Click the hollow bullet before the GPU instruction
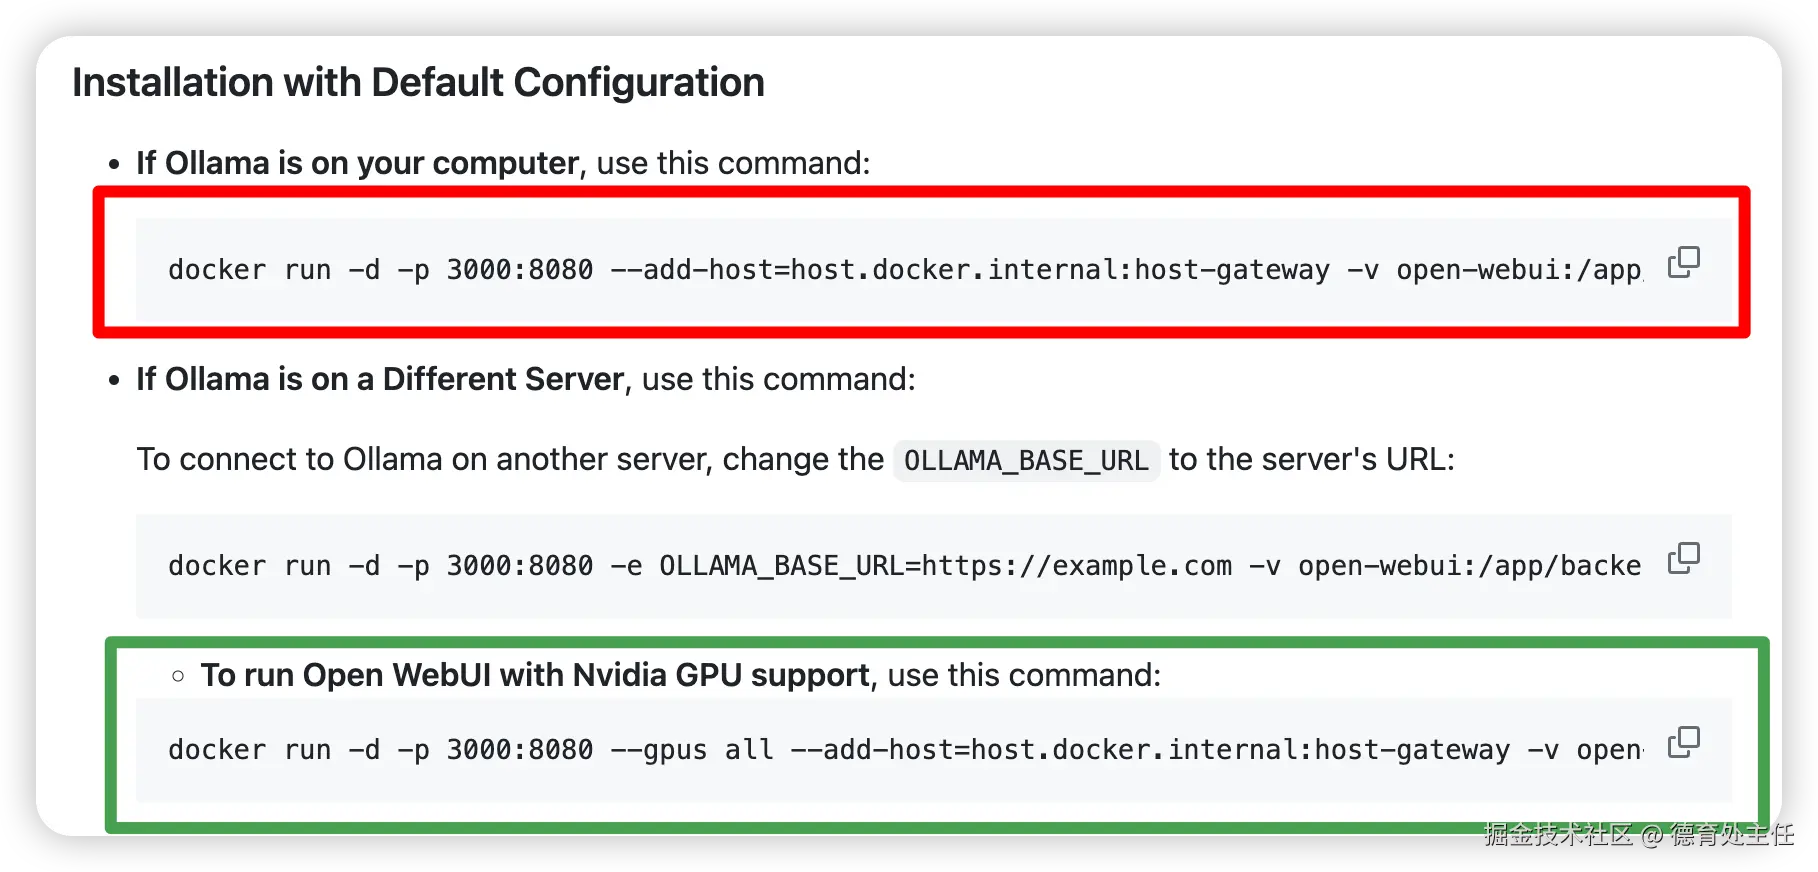 178,676
